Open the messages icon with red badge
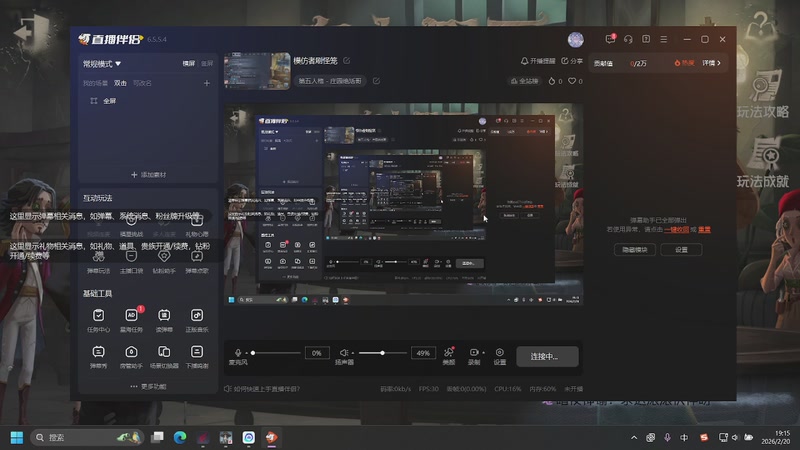The height and width of the screenshot is (450, 800). coord(610,39)
